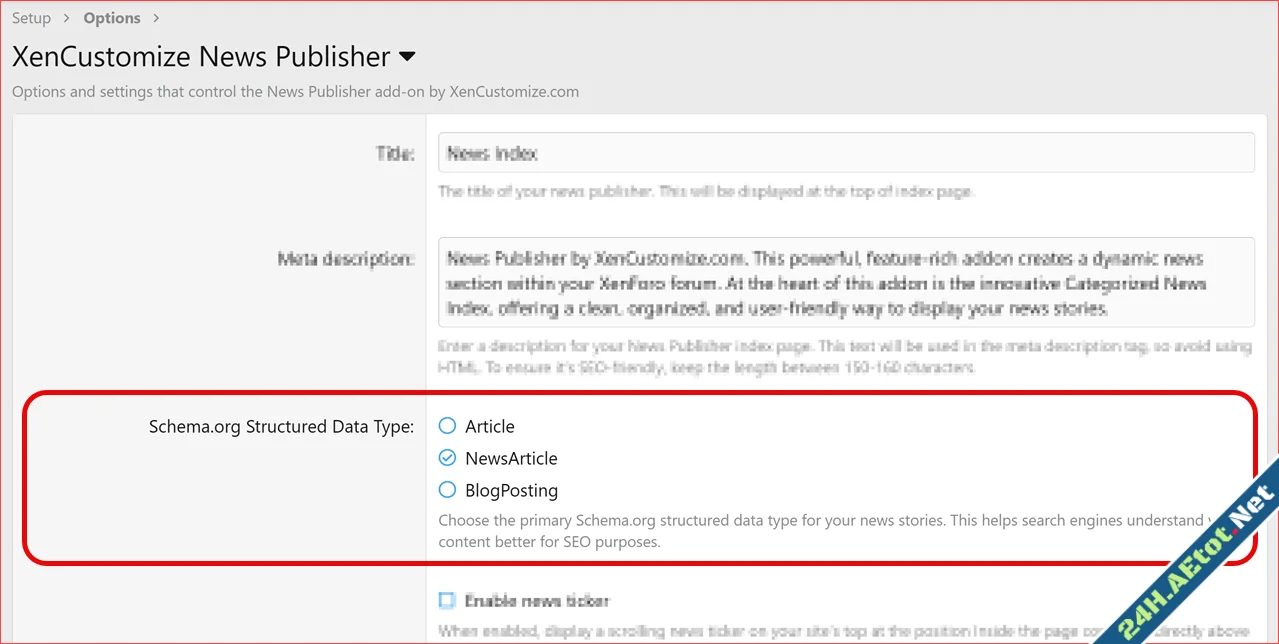Open the XenCustomize News Publisher dropdown arrow
Screen dimensions: 1279x644
(x=407, y=57)
